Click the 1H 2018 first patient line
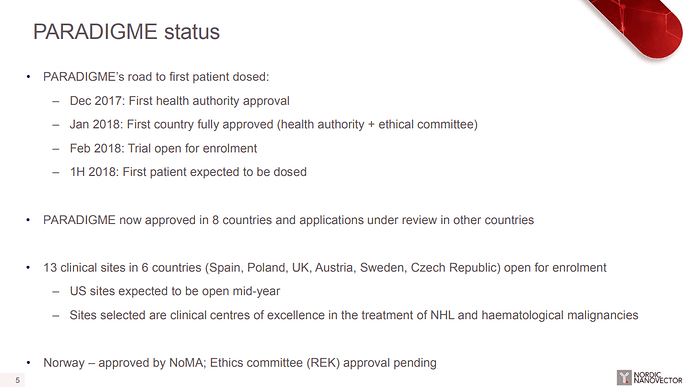Viewport: 690px width, 392px height. tap(188, 172)
